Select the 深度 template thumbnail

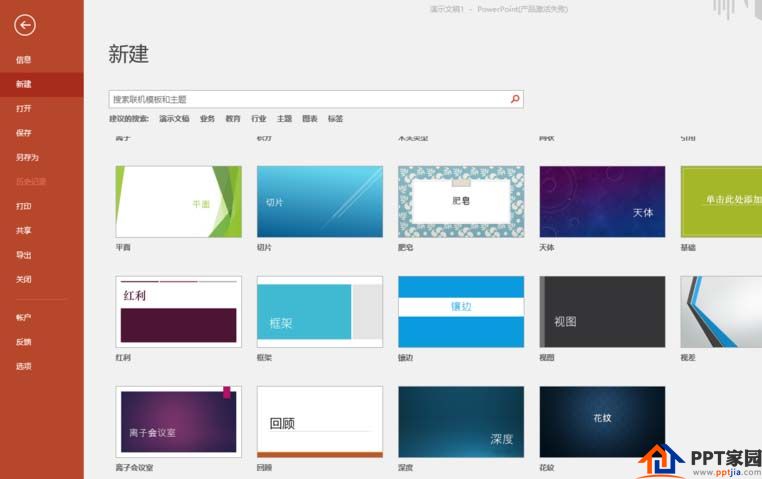click(x=461, y=422)
